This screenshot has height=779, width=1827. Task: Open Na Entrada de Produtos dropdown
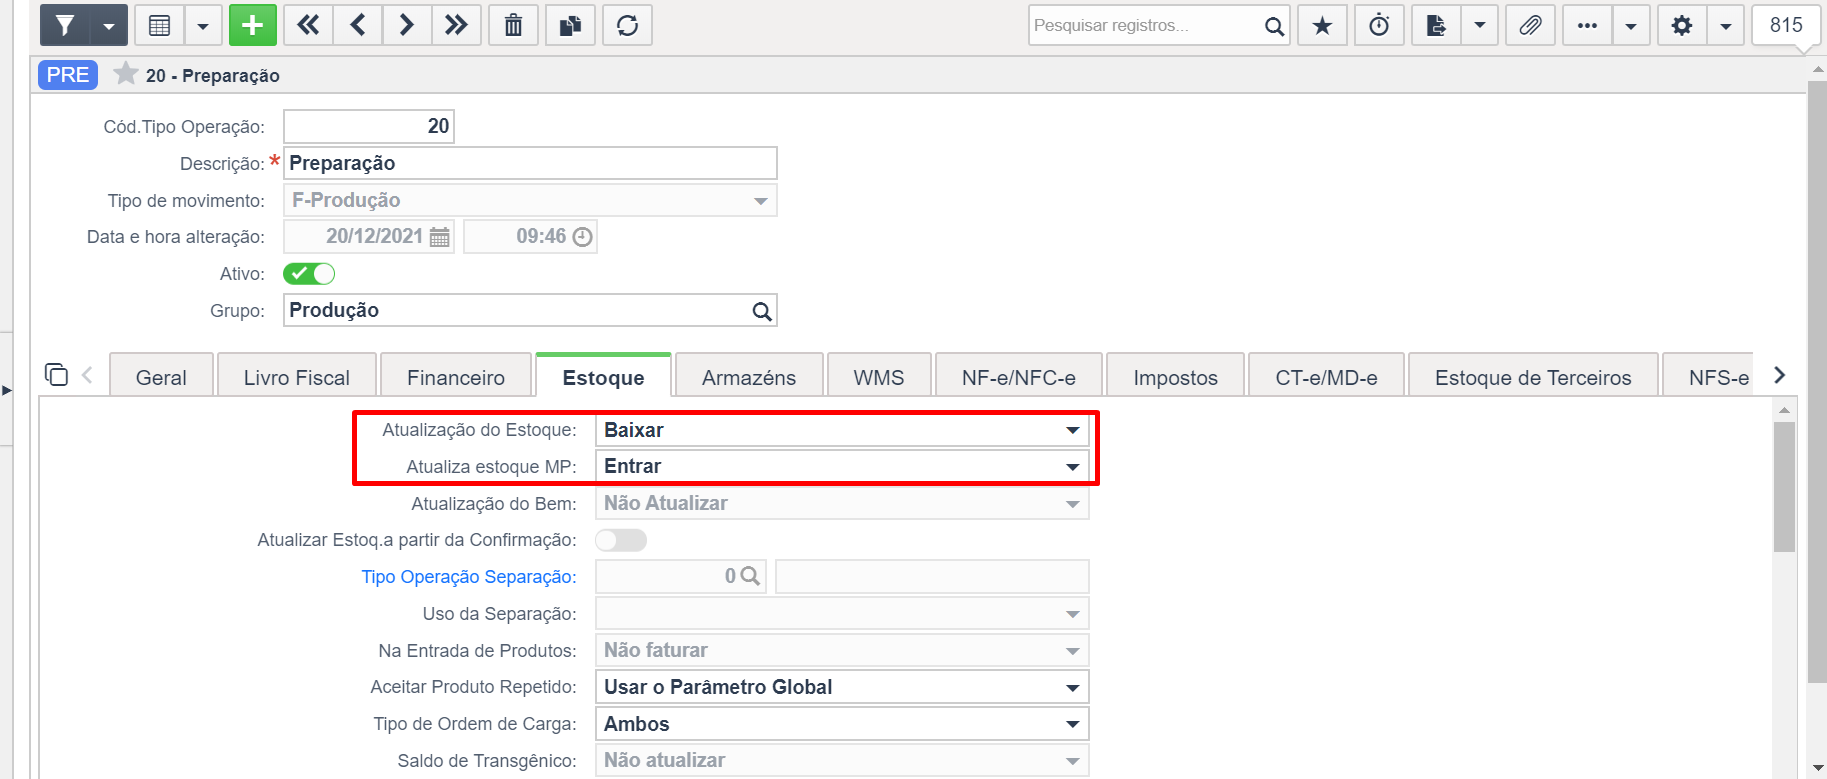click(842, 651)
